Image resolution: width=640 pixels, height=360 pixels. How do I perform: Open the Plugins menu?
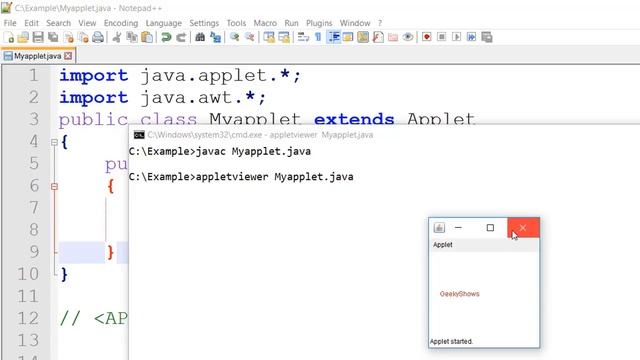[319, 23]
